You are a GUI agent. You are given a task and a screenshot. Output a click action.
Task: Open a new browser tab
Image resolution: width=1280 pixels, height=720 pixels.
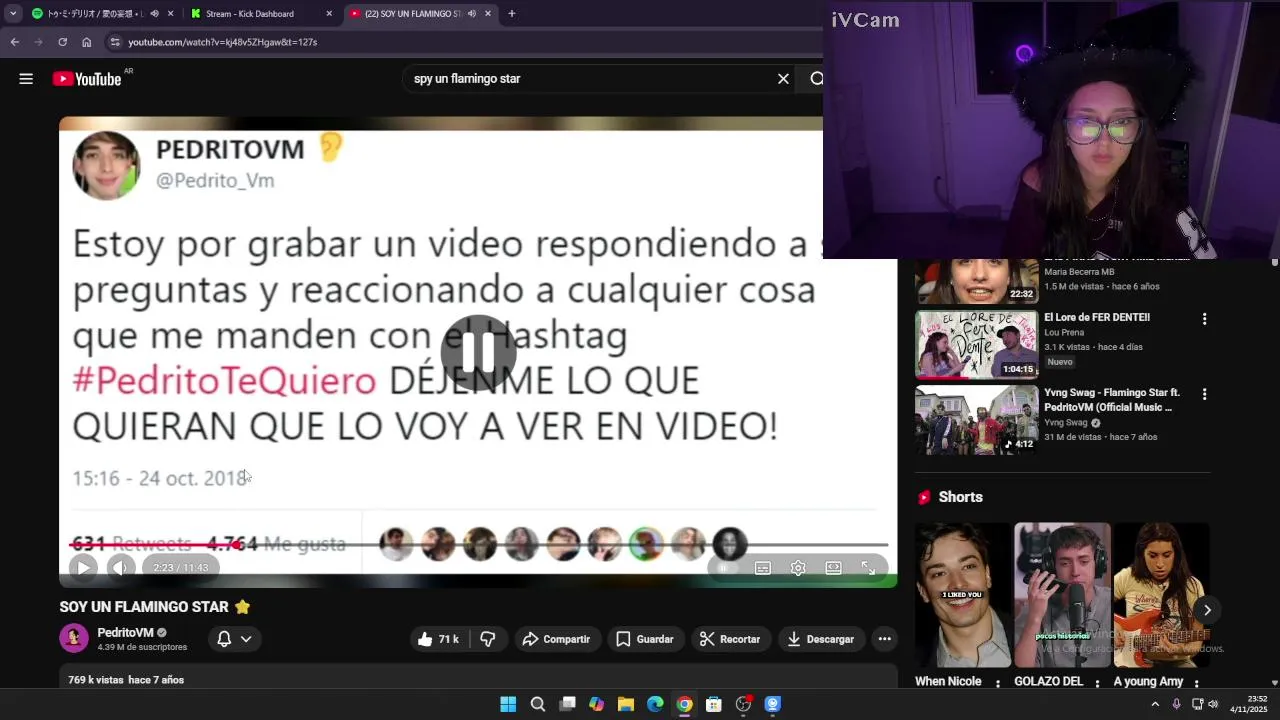(x=512, y=14)
